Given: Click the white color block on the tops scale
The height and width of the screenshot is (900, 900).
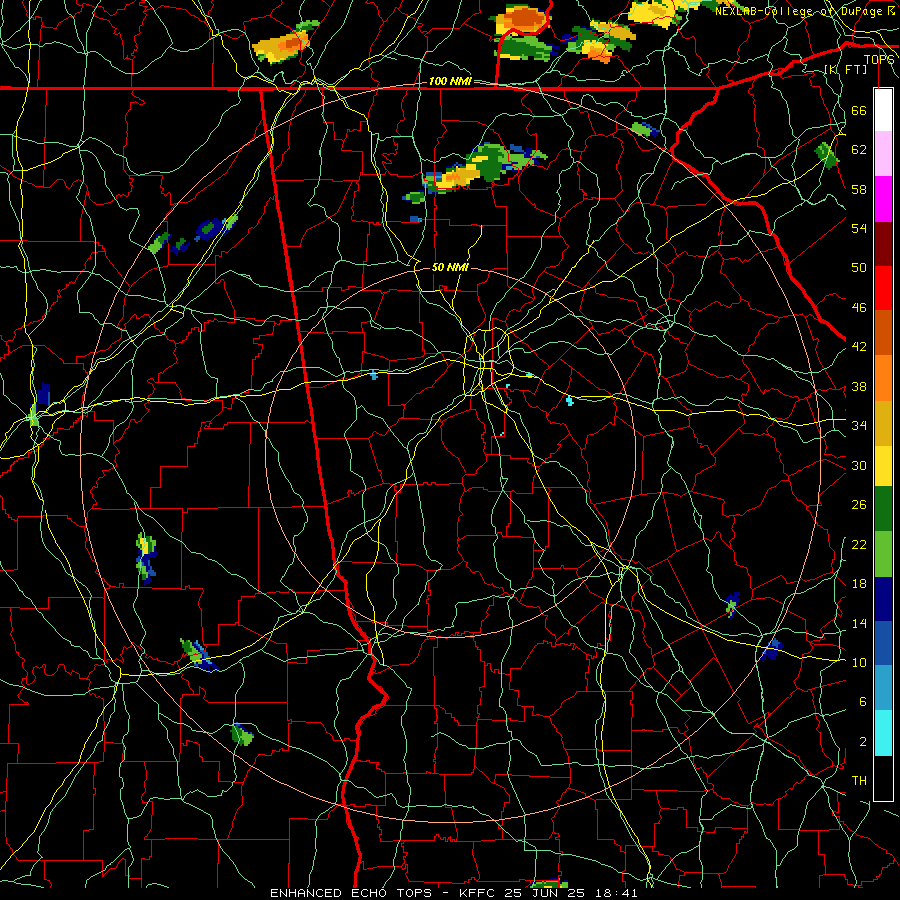Looking at the screenshot, I should (x=883, y=110).
